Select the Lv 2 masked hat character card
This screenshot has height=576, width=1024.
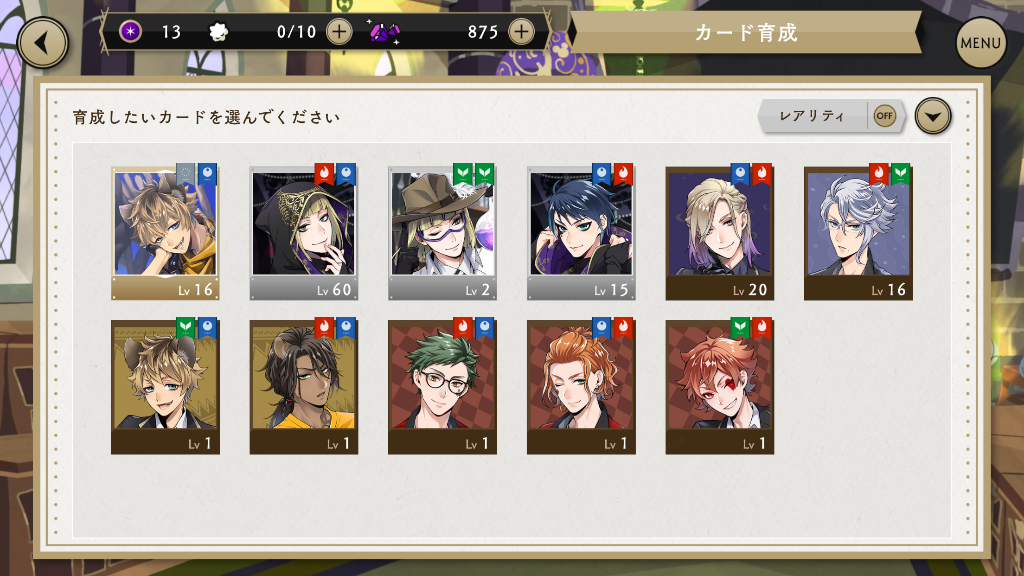(x=442, y=232)
